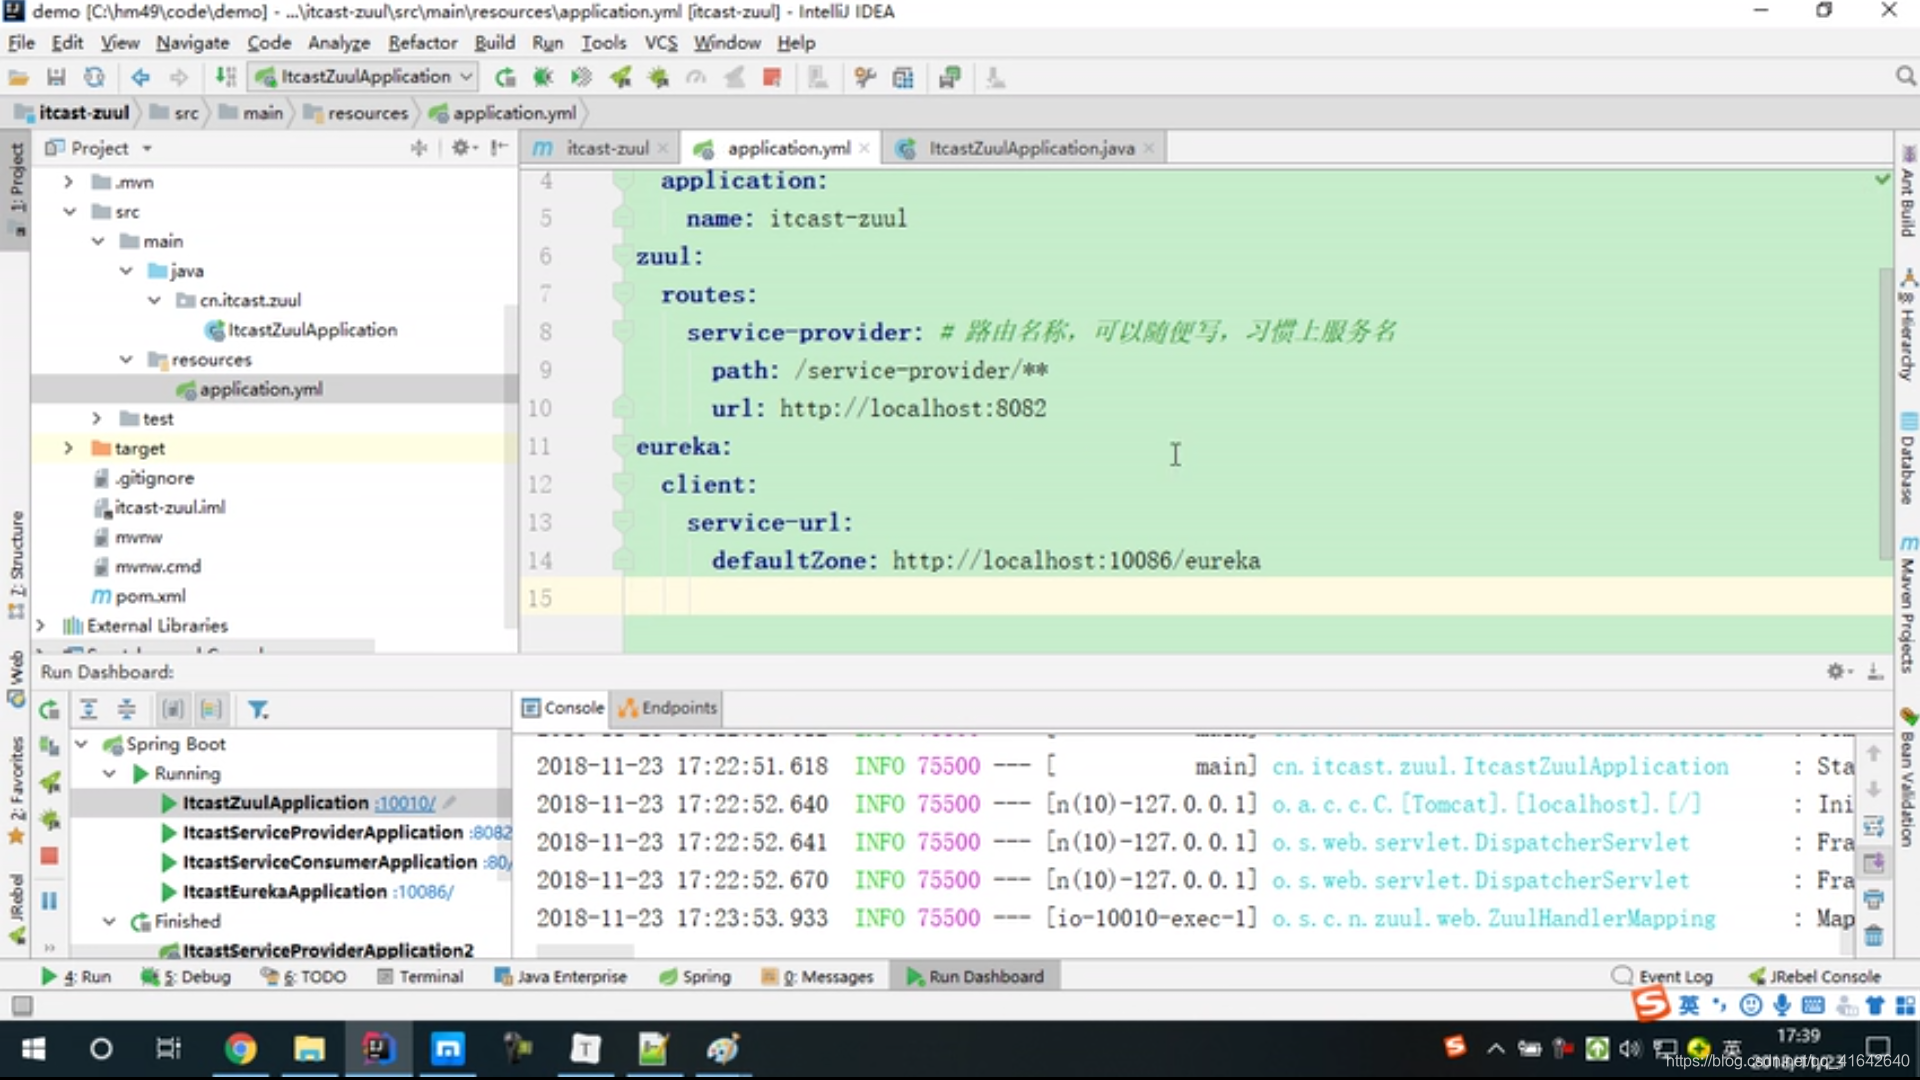Open the Build menu
The image size is (1920, 1080).
coord(494,43)
